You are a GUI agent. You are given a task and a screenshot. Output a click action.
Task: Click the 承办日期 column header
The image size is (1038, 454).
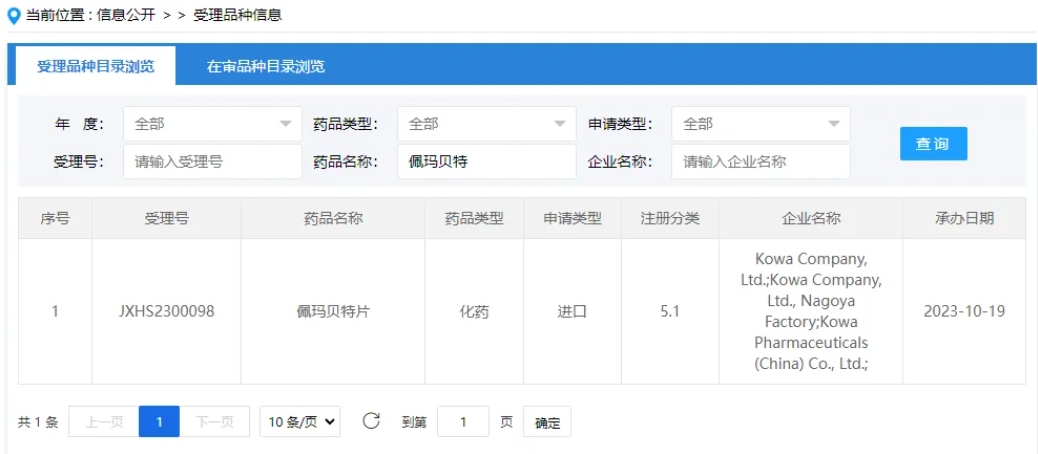(x=963, y=218)
